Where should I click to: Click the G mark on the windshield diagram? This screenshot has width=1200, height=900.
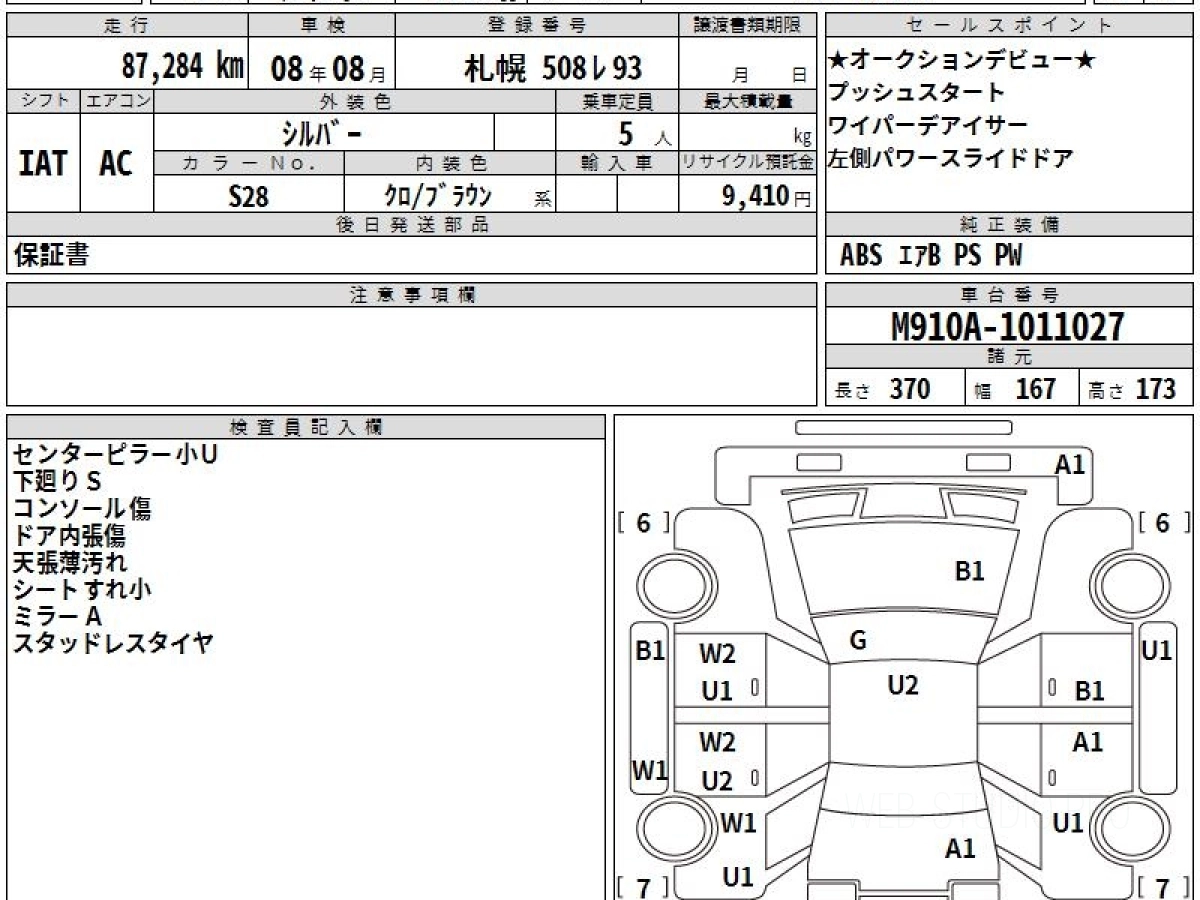pyautogui.click(x=857, y=641)
